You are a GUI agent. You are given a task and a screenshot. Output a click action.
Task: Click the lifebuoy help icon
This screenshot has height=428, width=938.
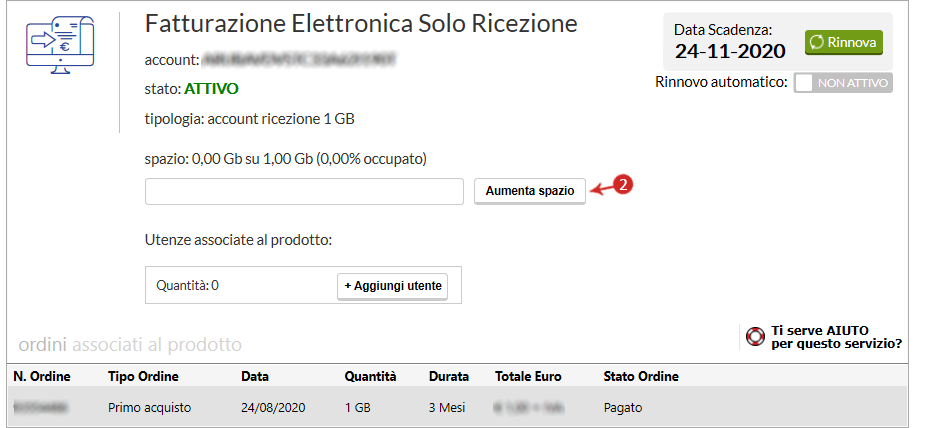756,337
